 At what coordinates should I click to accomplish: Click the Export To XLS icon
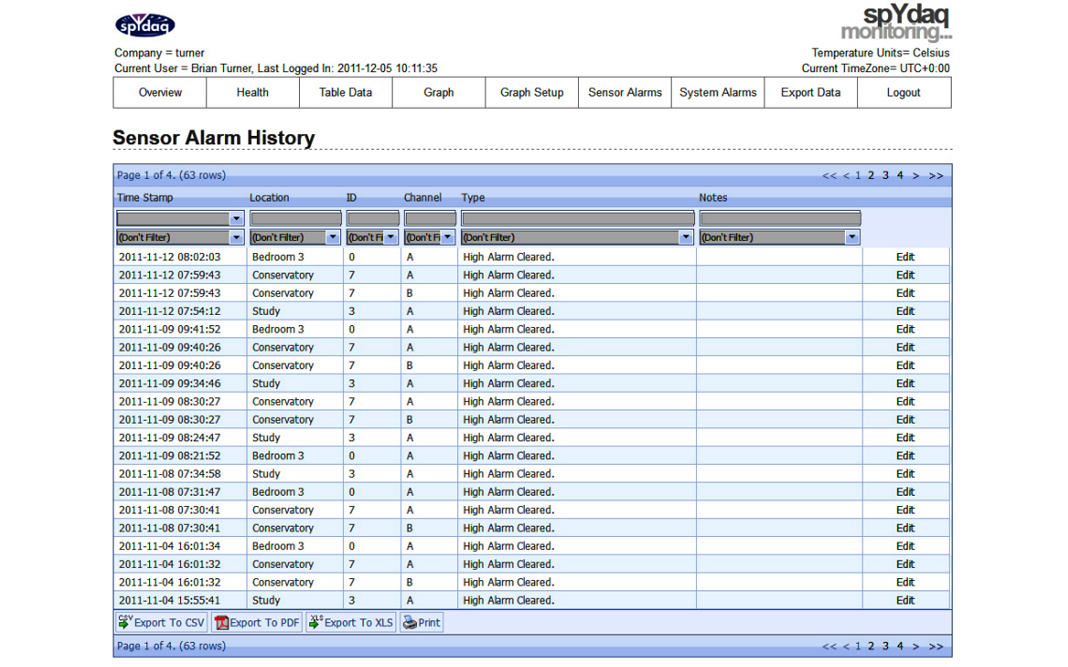tap(316, 622)
